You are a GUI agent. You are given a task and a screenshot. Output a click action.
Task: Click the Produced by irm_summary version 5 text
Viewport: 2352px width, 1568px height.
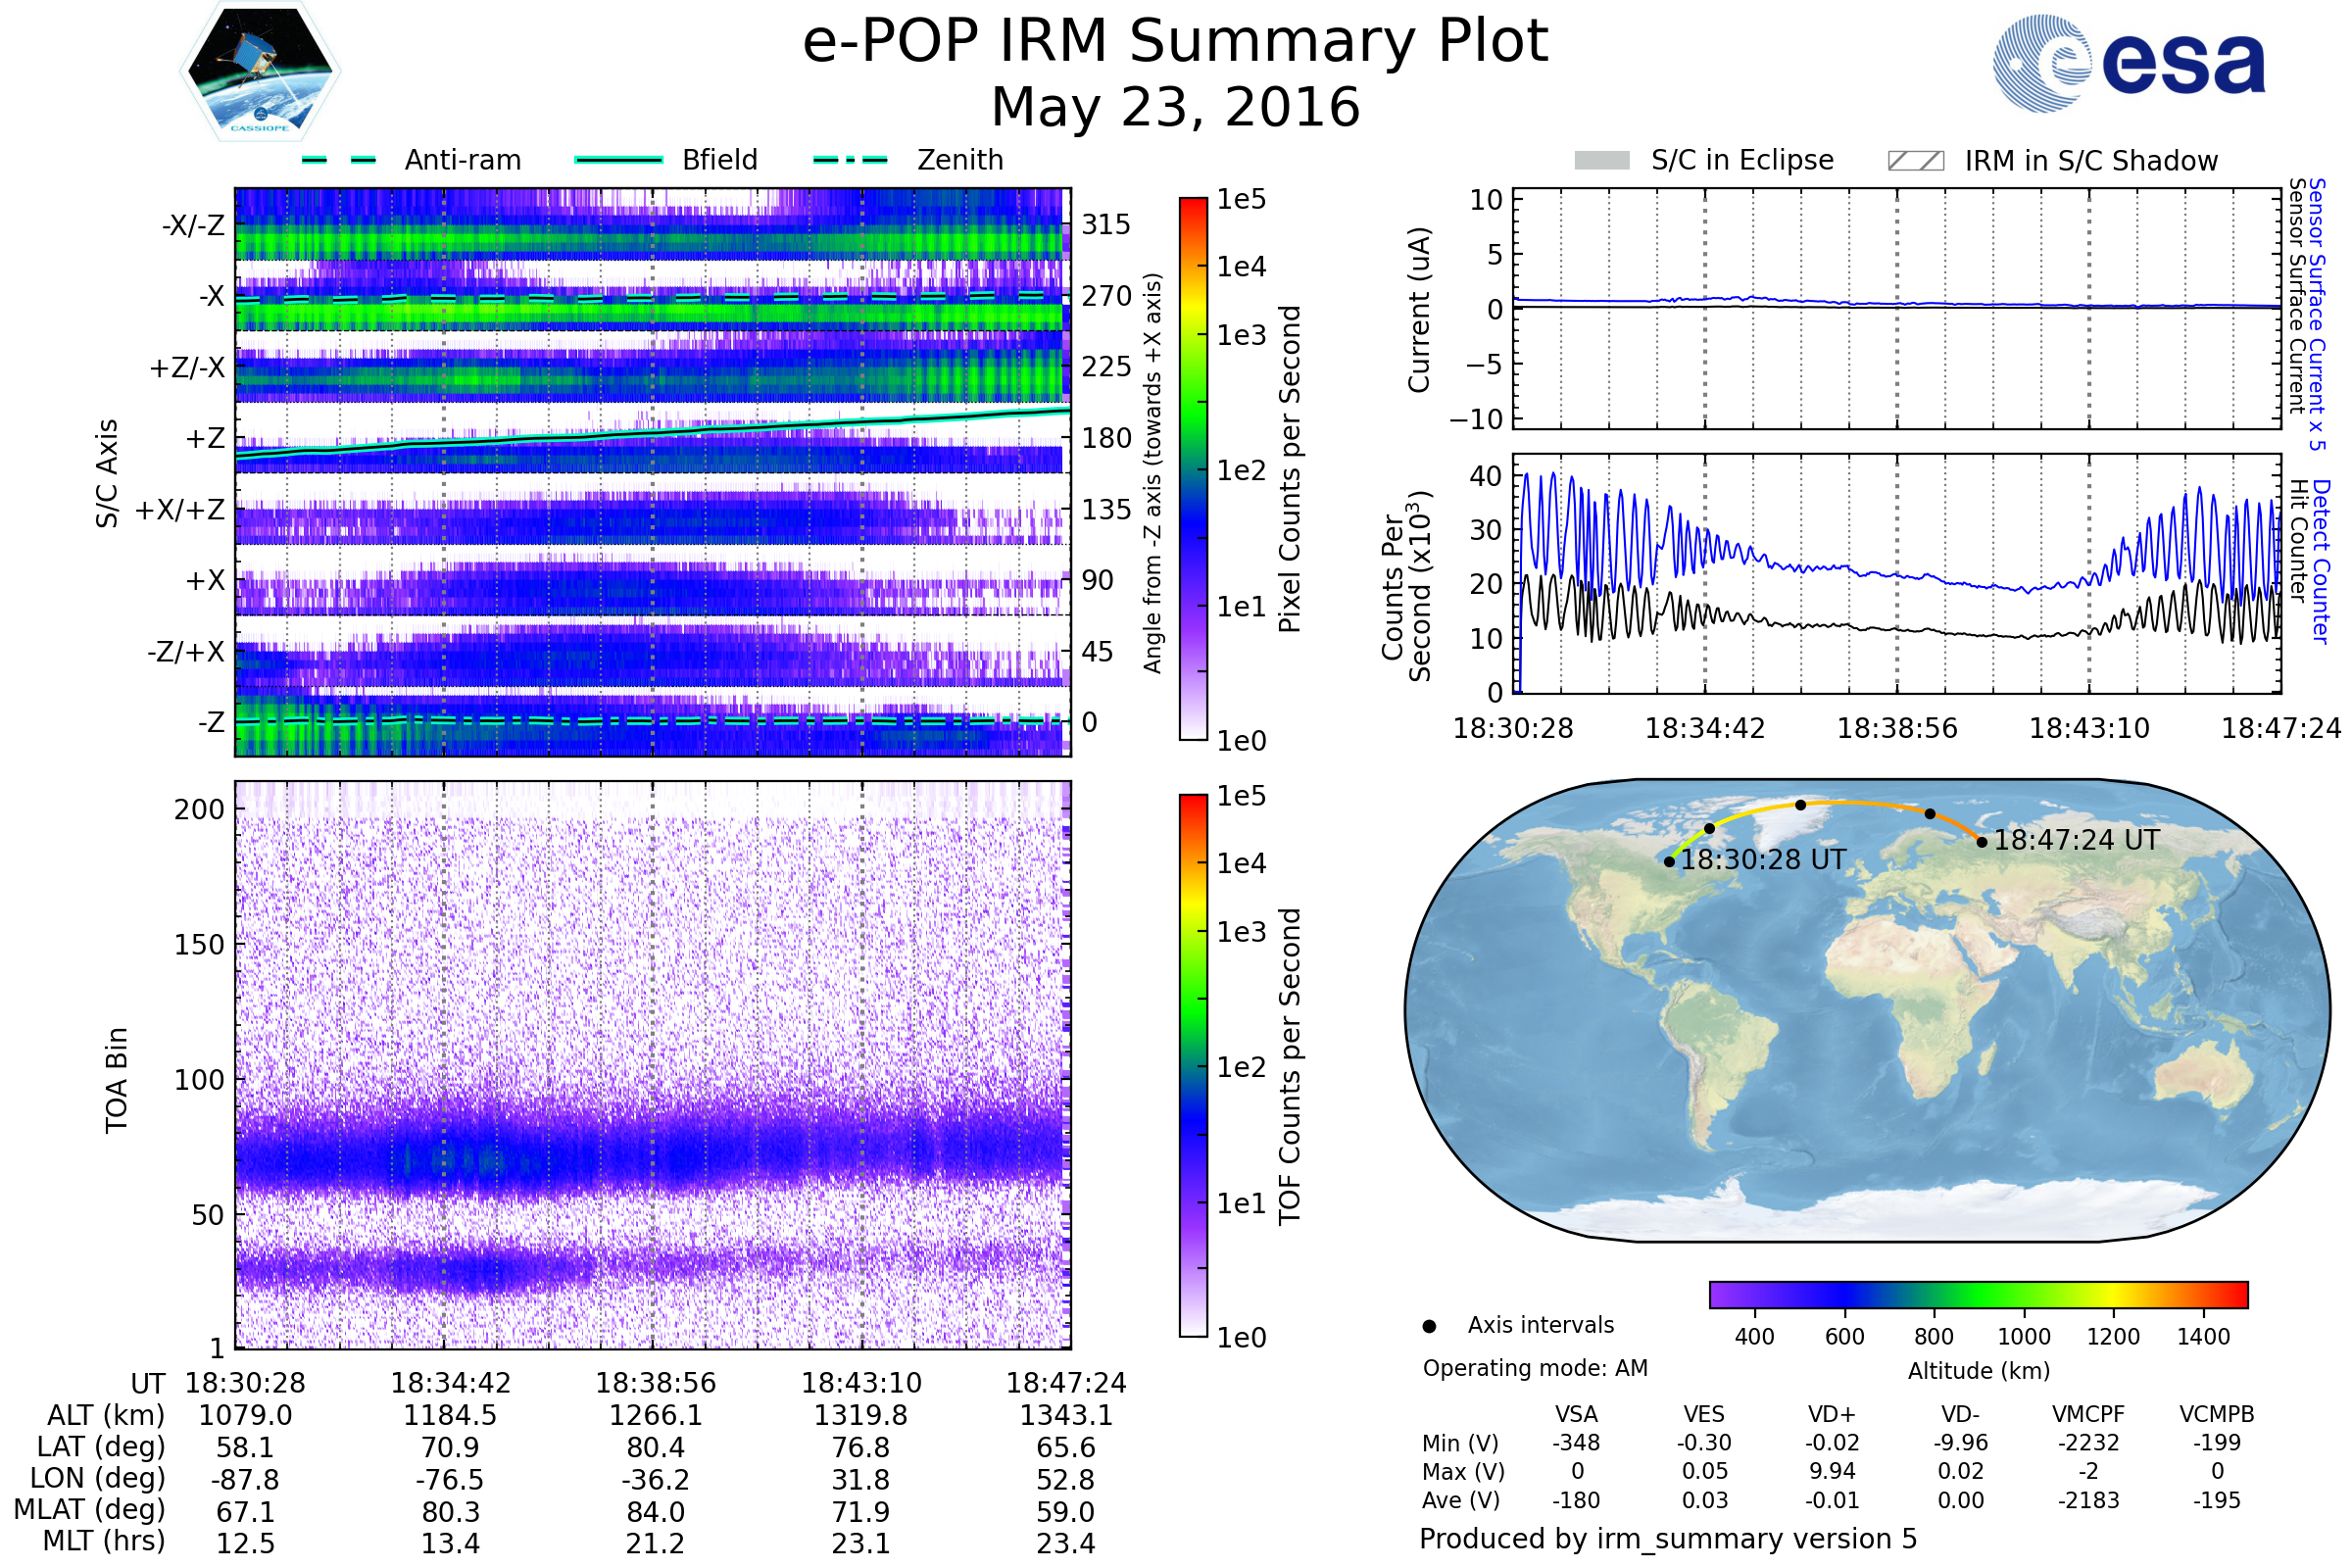pyautogui.click(x=1667, y=1539)
